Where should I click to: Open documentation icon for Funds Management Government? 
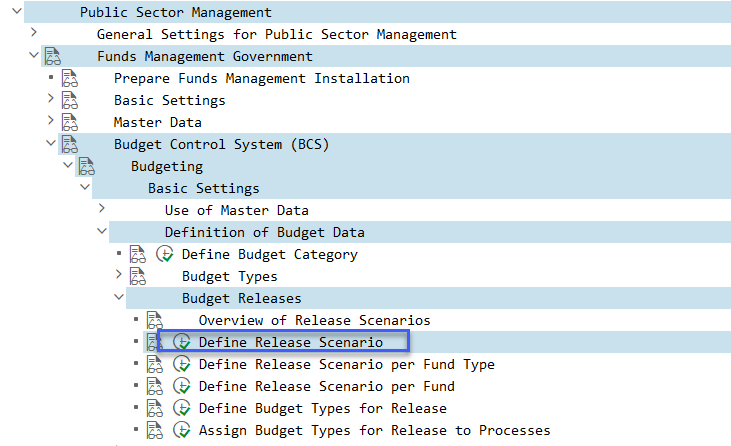click(53, 56)
